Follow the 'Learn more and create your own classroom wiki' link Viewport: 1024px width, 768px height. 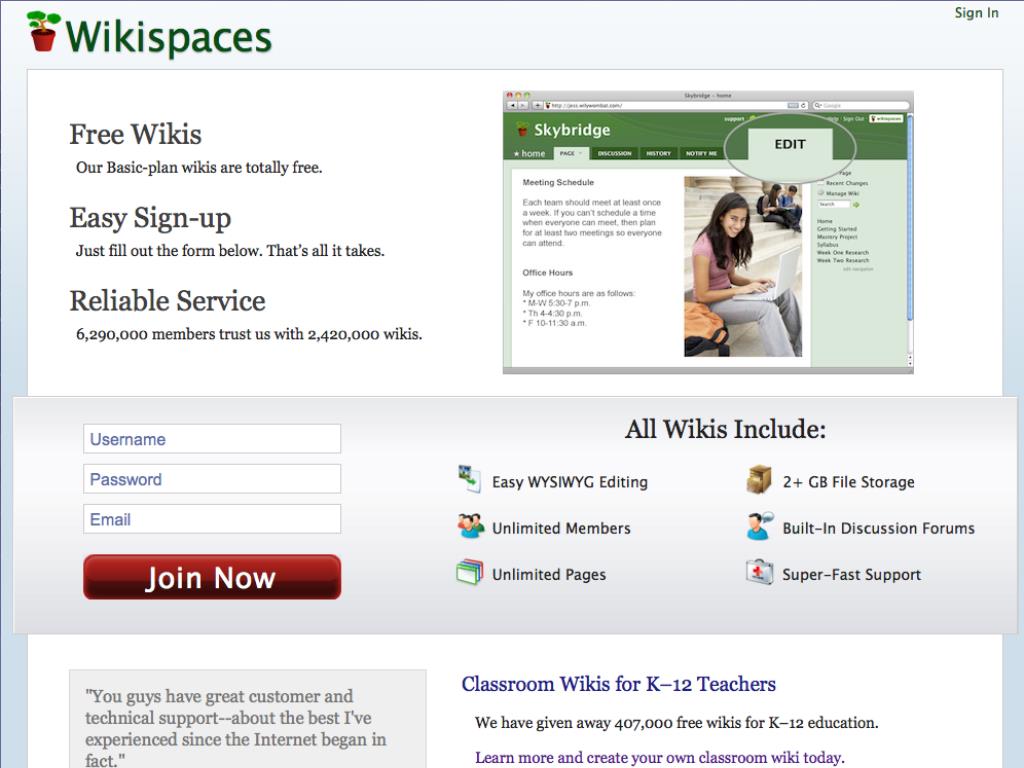click(658, 758)
